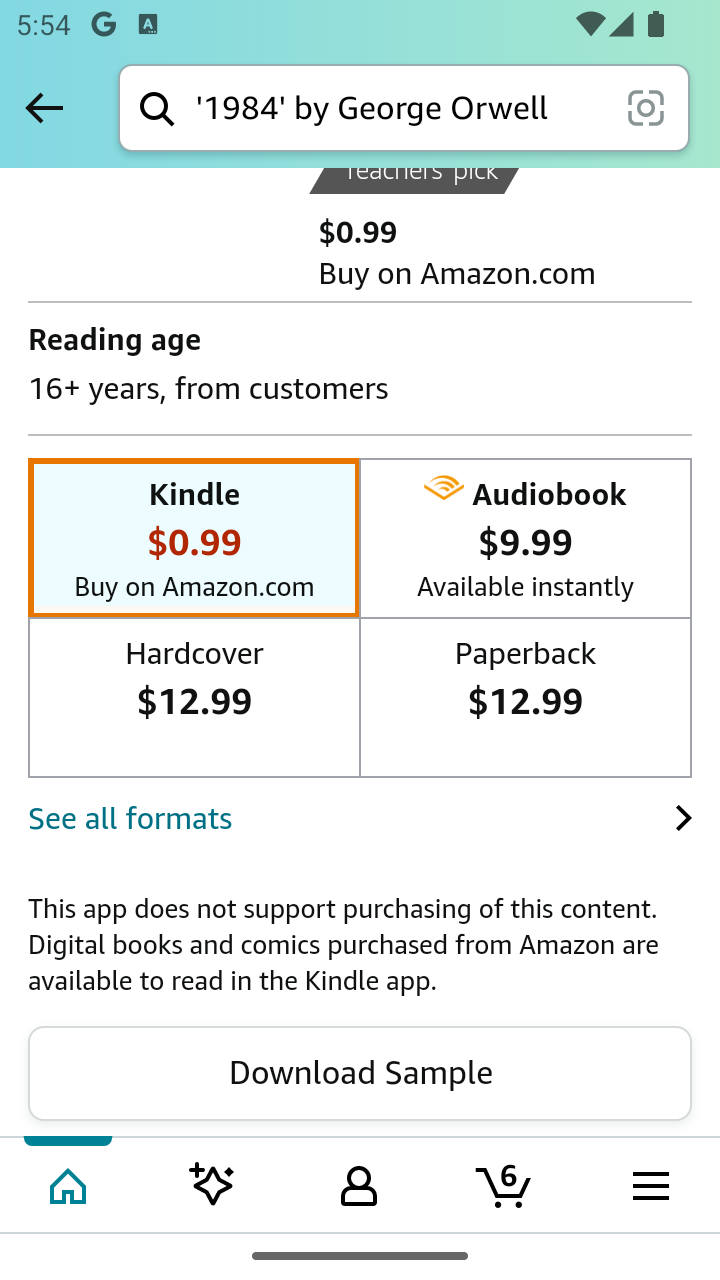Screen dimensions: 720x1280
Task: Open the See all formats link
Action: point(130,819)
